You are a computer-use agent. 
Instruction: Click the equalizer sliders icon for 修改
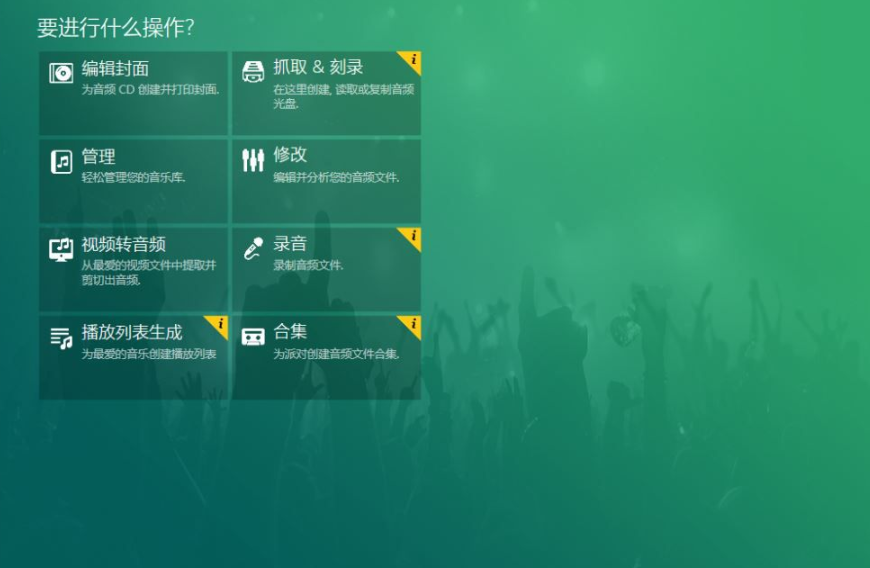(x=253, y=160)
